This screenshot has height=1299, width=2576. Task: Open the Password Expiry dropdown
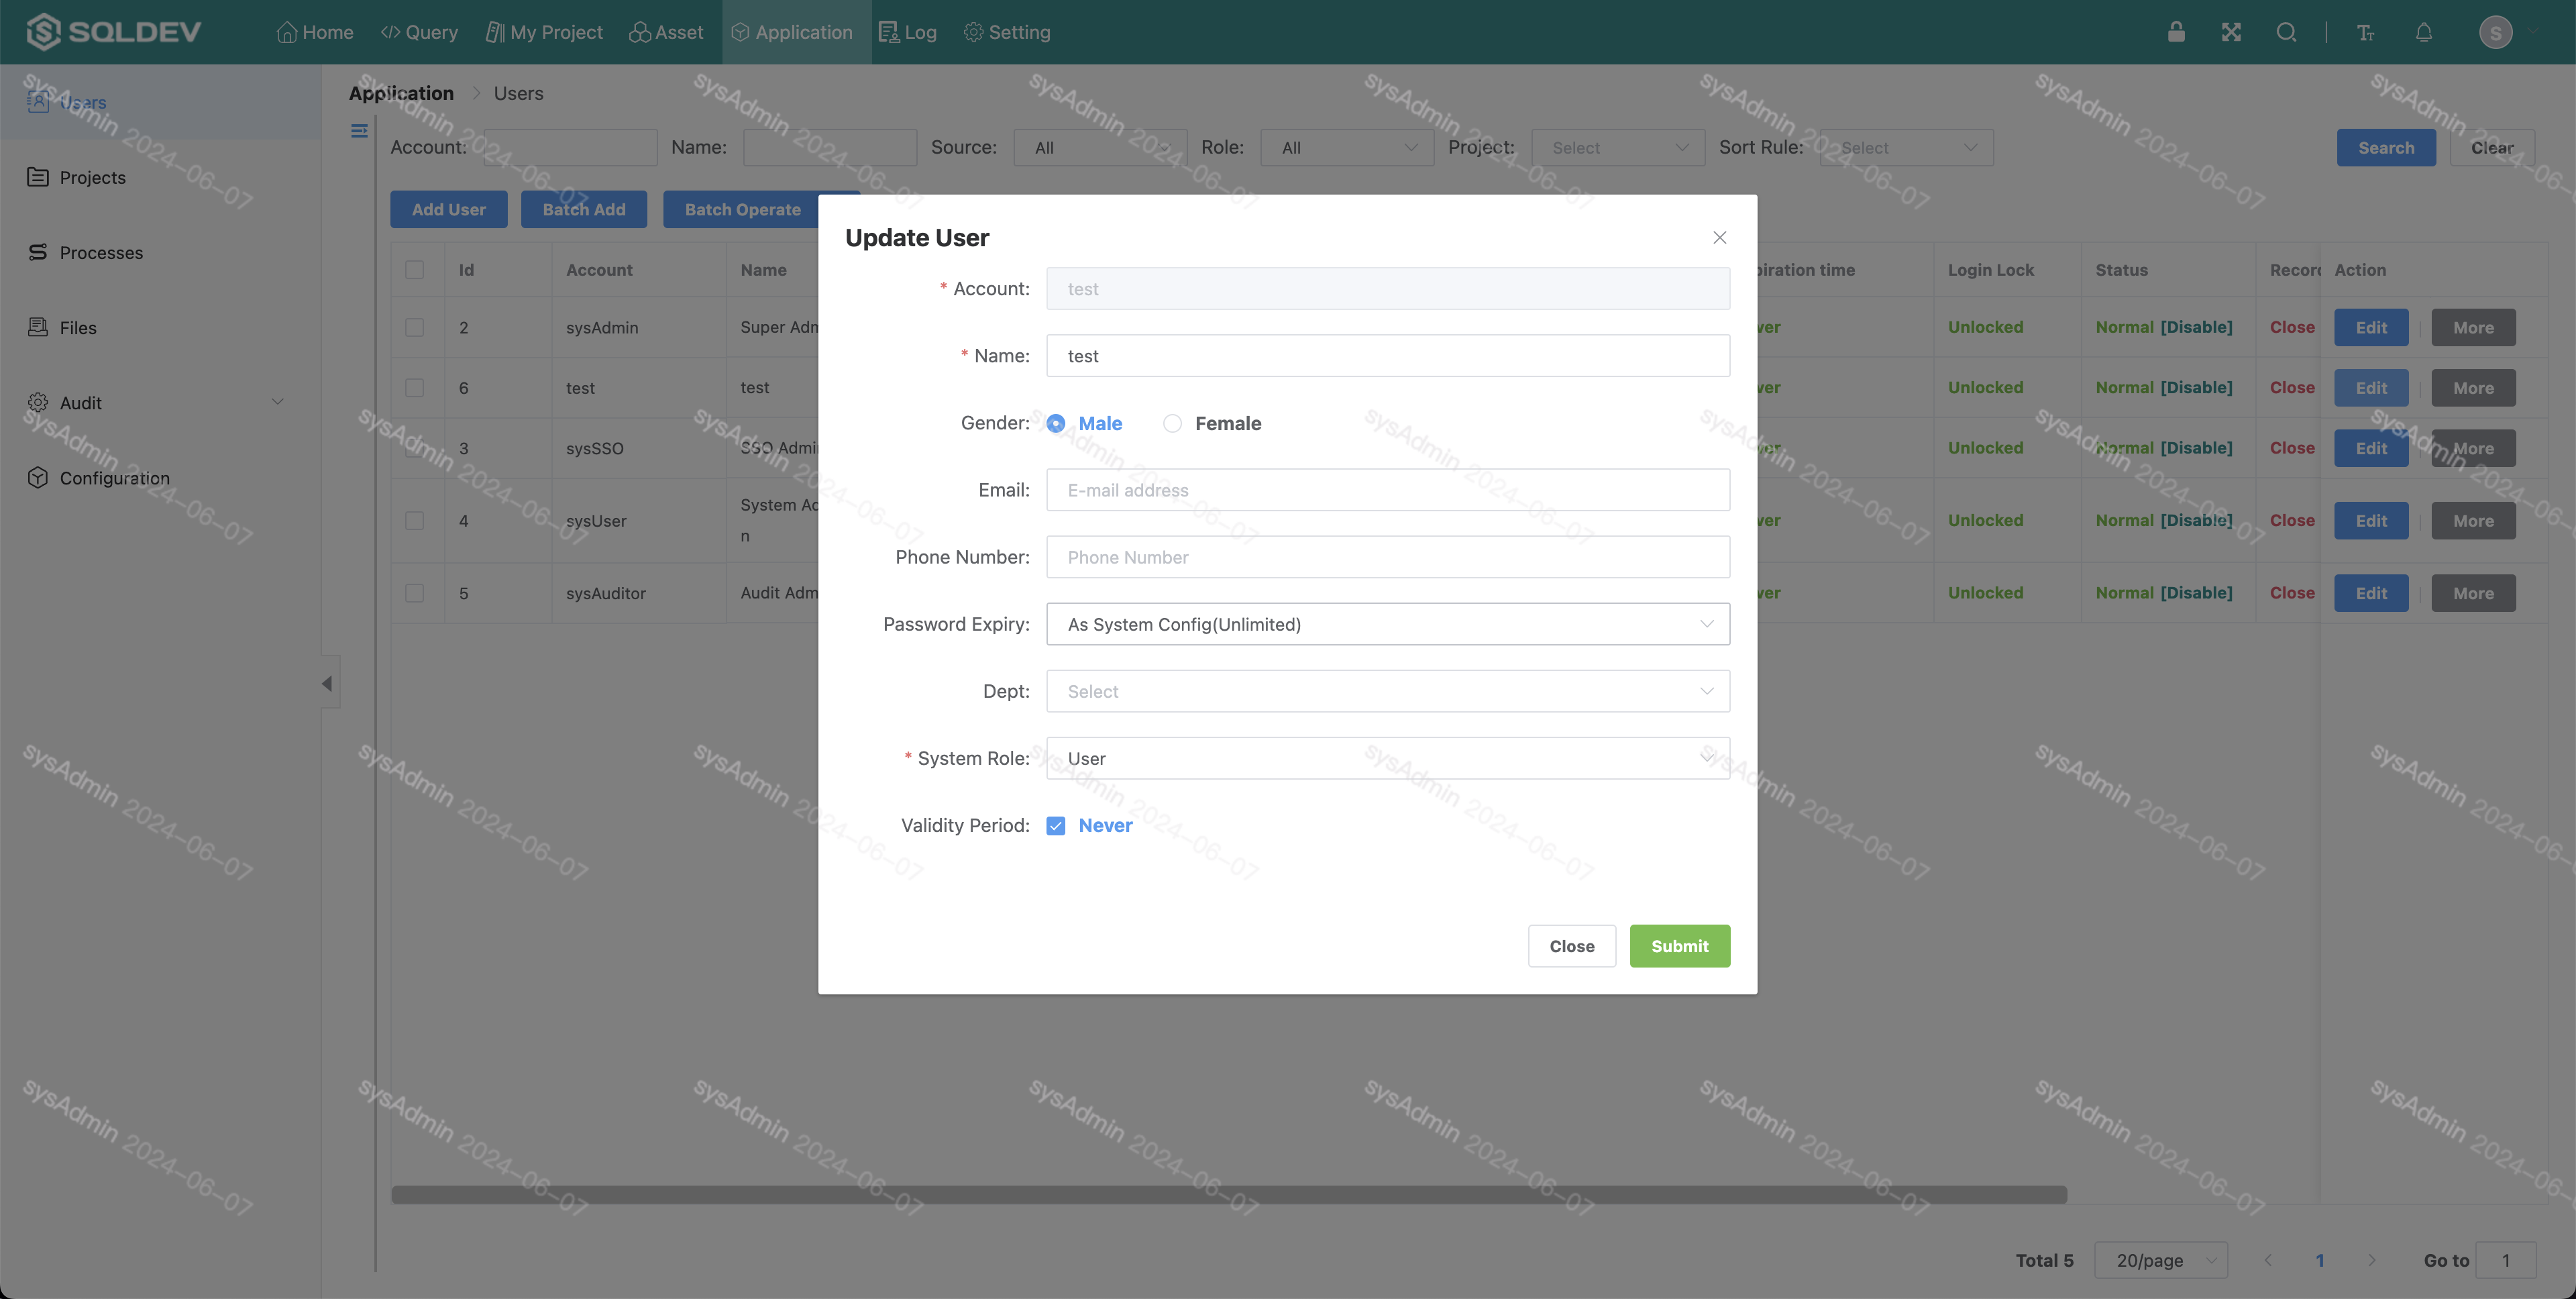pyautogui.click(x=1387, y=624)
